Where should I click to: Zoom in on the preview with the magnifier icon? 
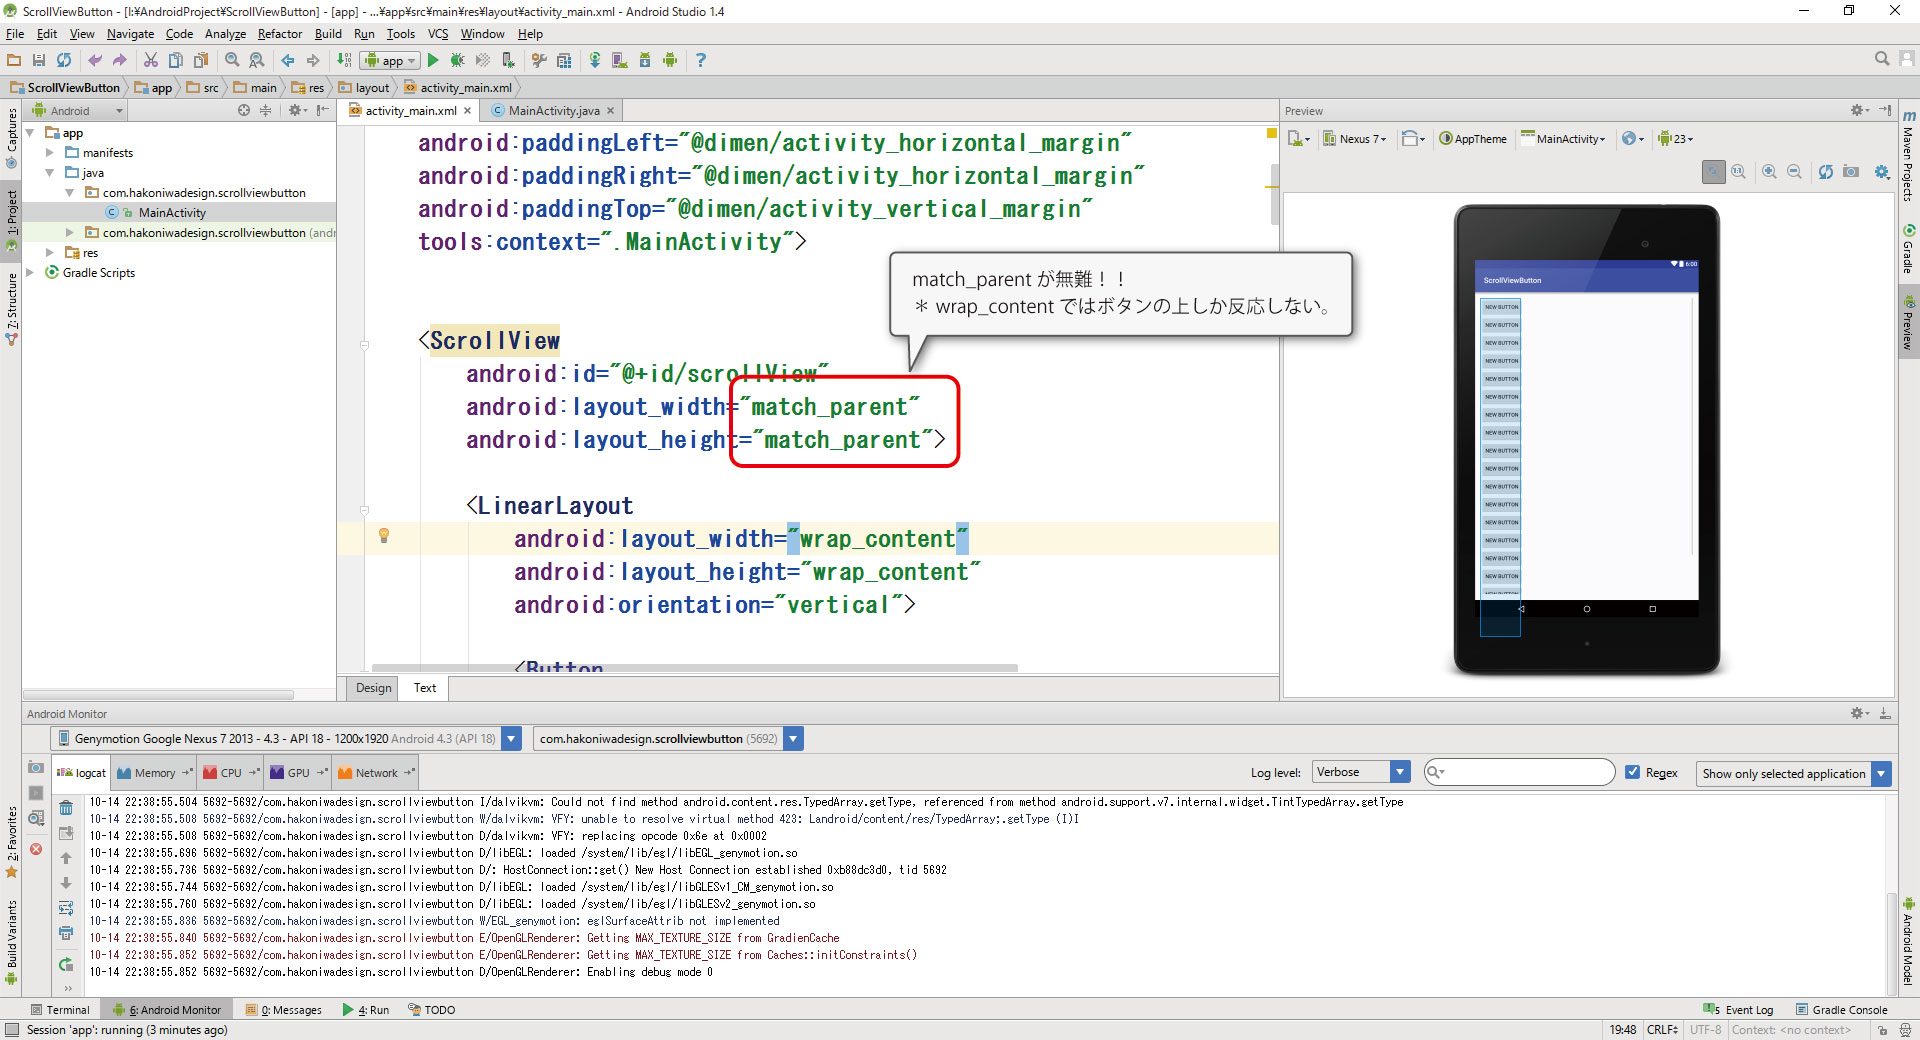coord(1769,171)
